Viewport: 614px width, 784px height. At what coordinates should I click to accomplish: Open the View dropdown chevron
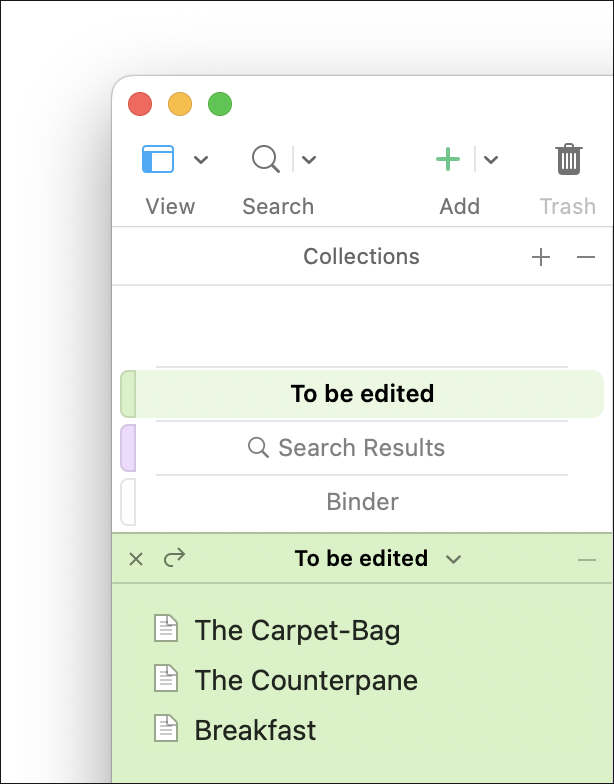click(201, 160)
